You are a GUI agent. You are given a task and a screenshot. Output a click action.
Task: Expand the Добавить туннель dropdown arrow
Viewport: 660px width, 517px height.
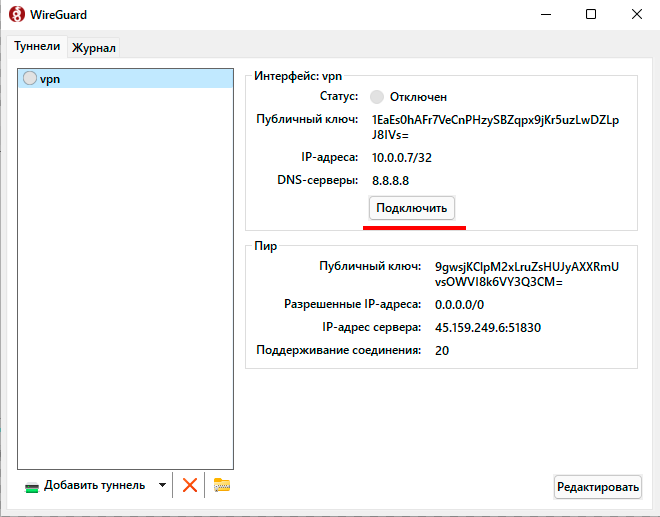pyautogui.click(x=162, y=485)
